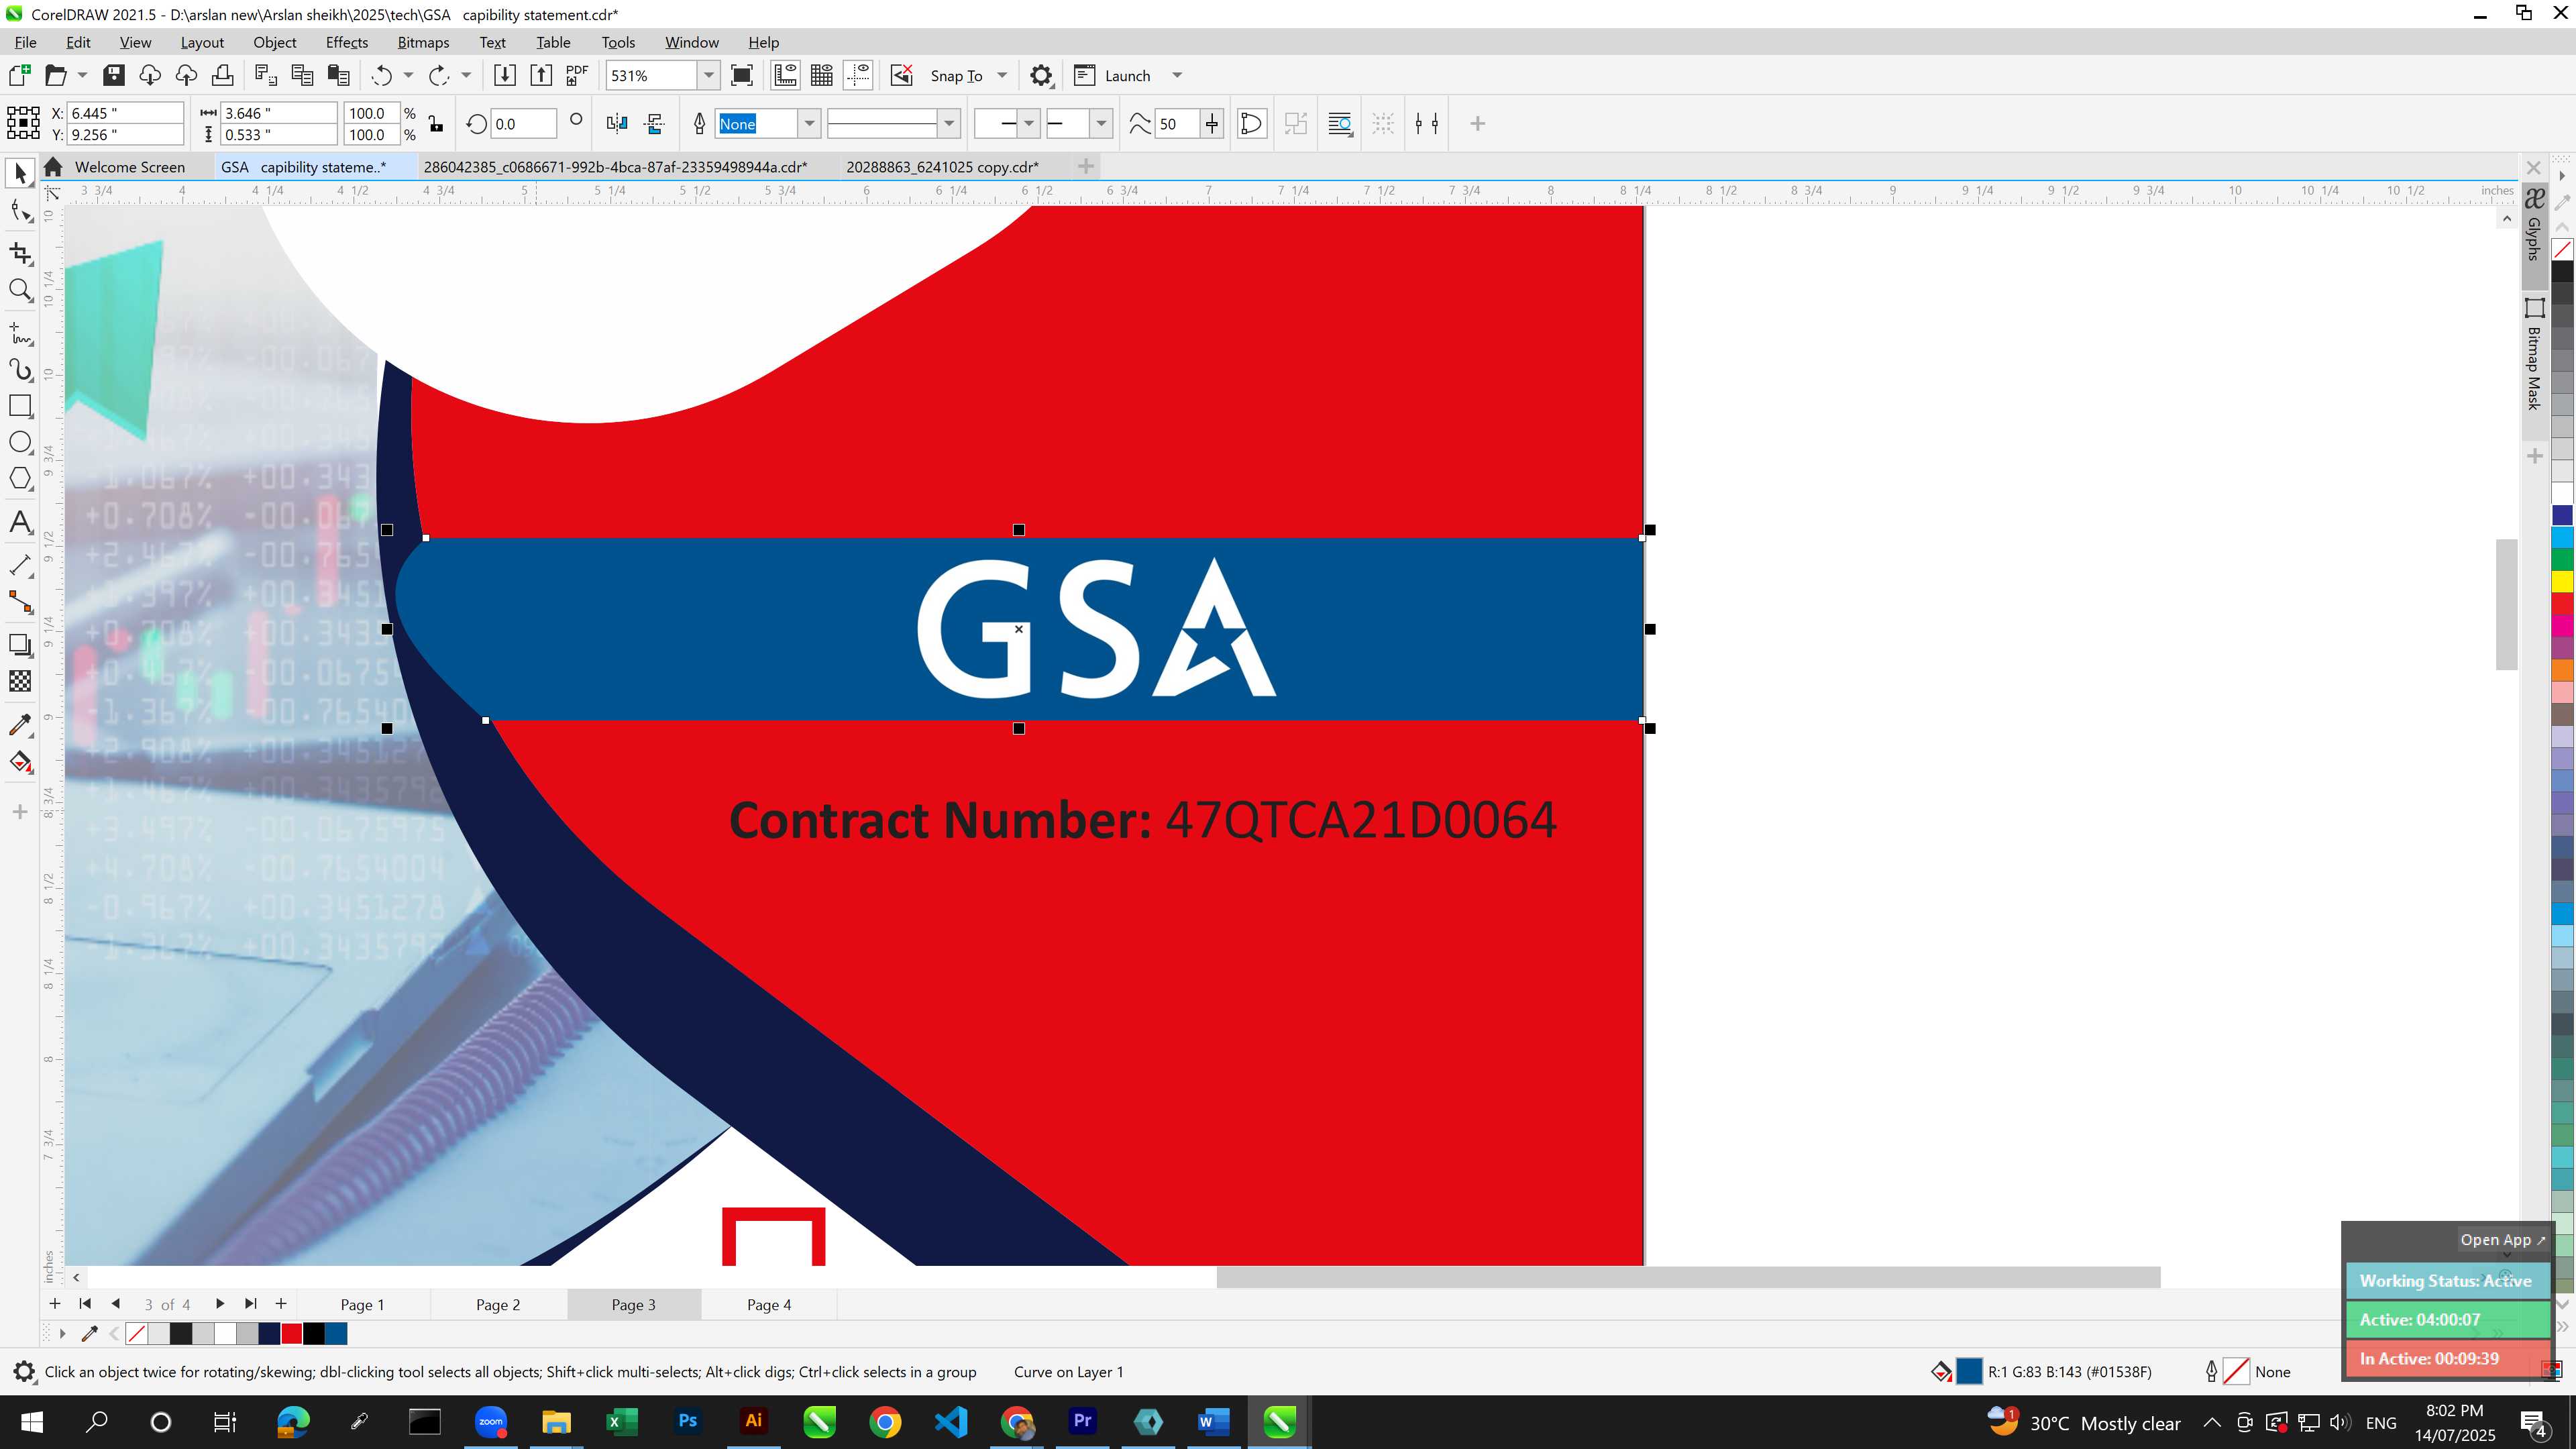Select the Ellipse tool
Viewport: 2576px width, 1449px height.
[20, 443]
